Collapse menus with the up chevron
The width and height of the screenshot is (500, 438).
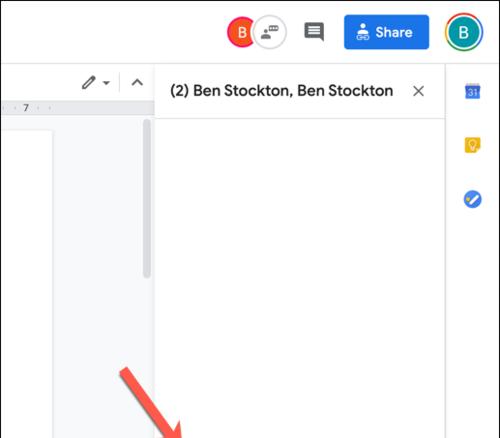(137, 82)
